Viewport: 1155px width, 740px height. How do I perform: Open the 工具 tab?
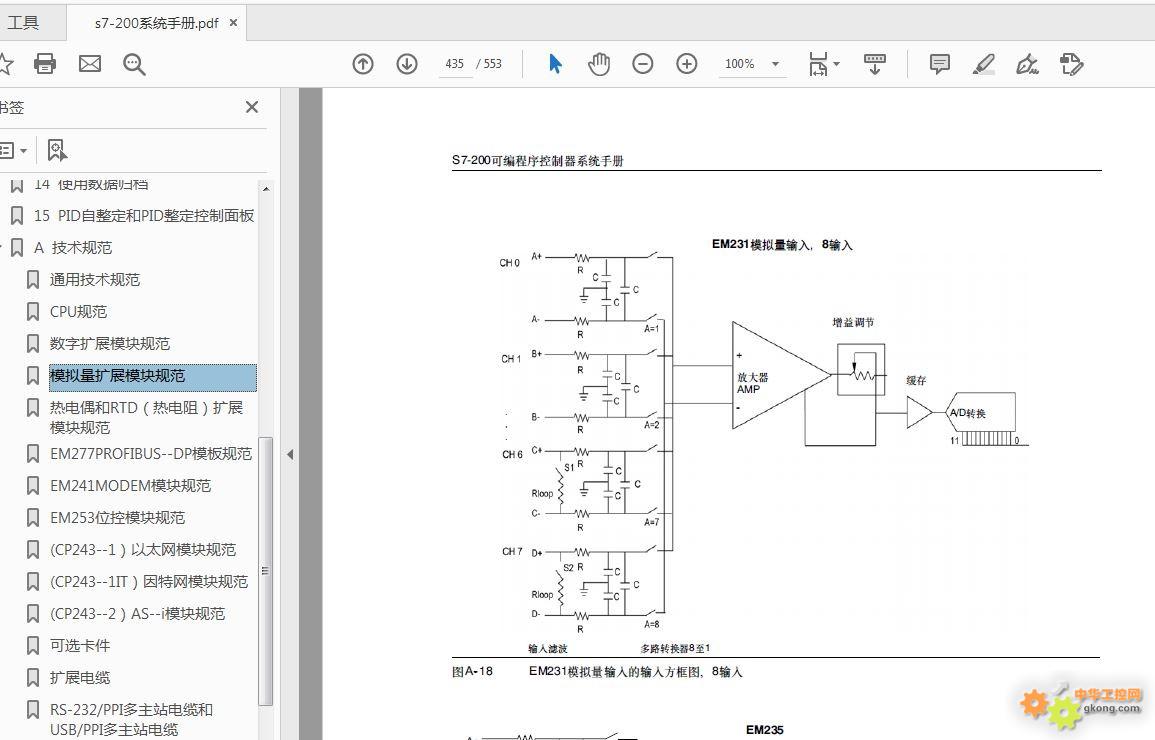click(x=23, y=23)
